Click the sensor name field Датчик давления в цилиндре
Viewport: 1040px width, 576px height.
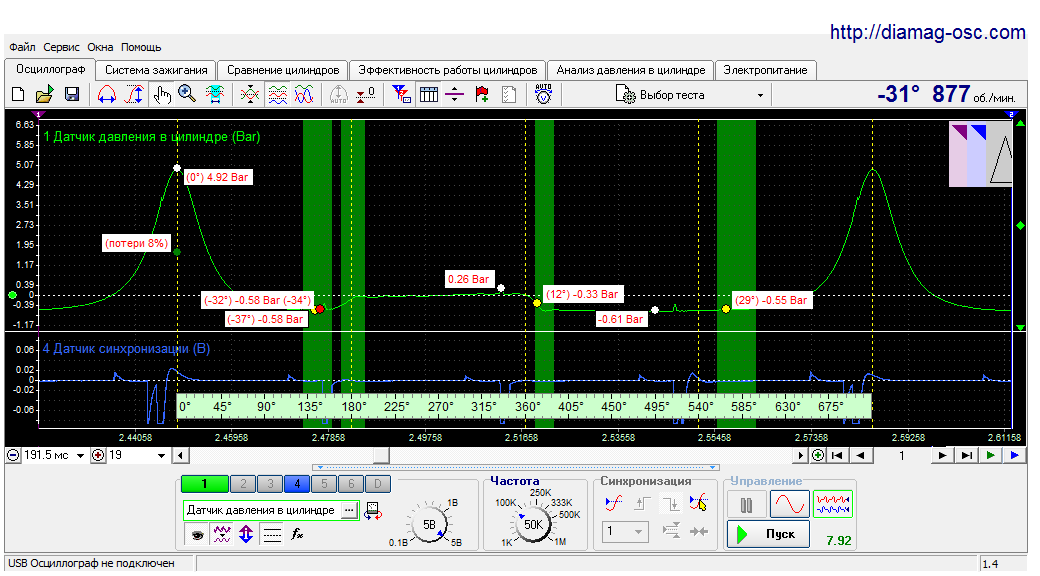click(x=261, y=510)
